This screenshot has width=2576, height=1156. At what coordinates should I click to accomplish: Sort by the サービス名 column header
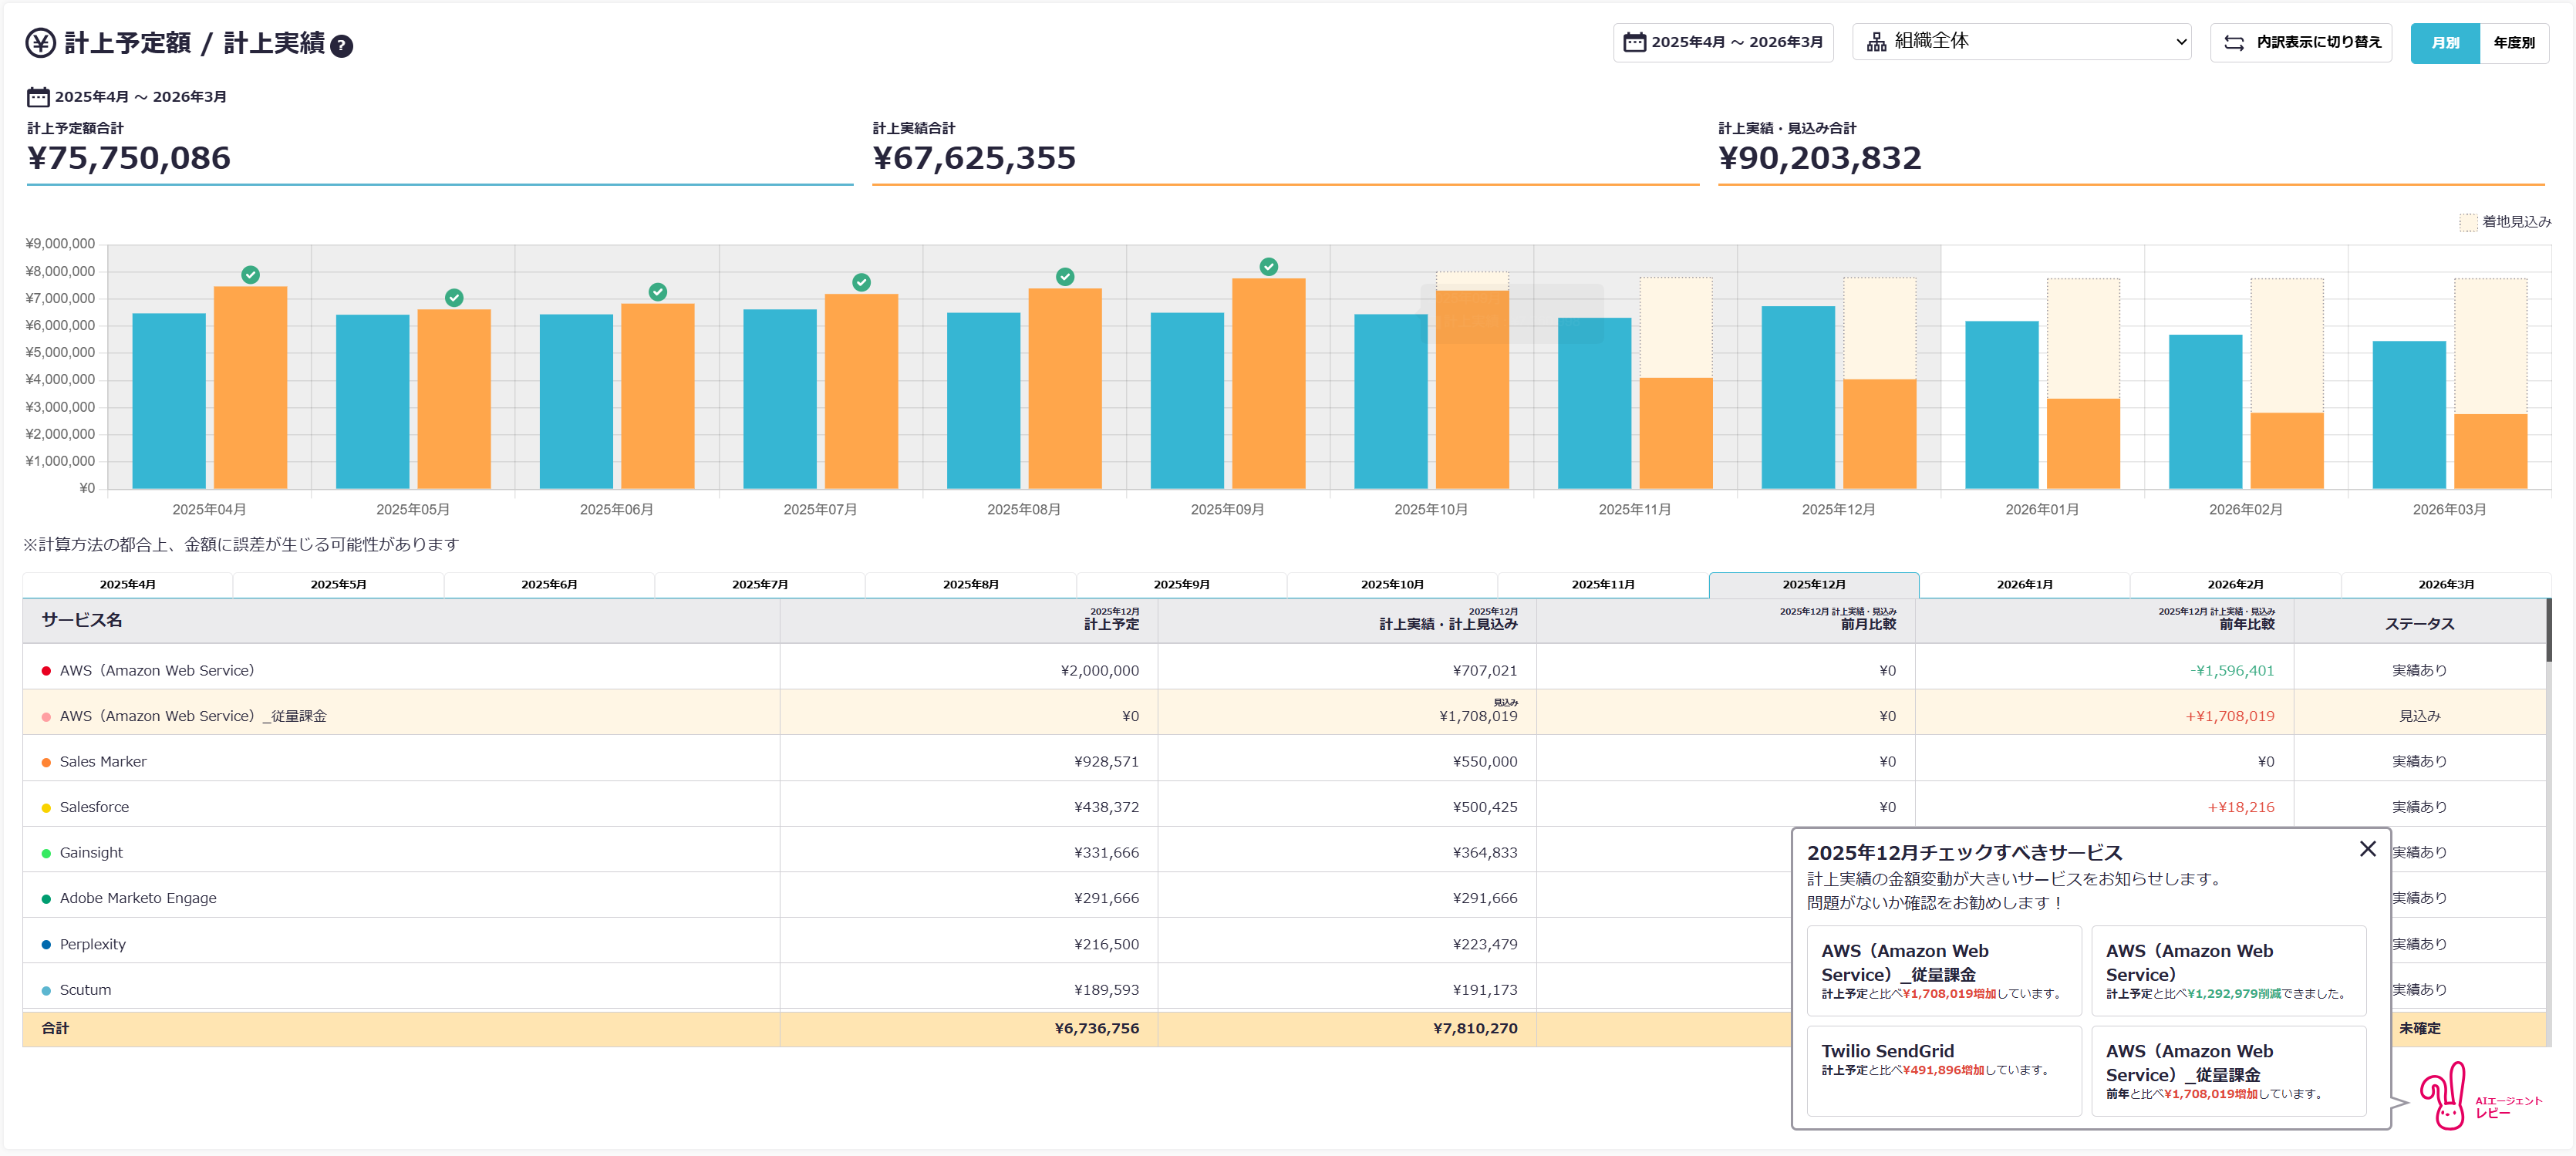pos(82,620)
